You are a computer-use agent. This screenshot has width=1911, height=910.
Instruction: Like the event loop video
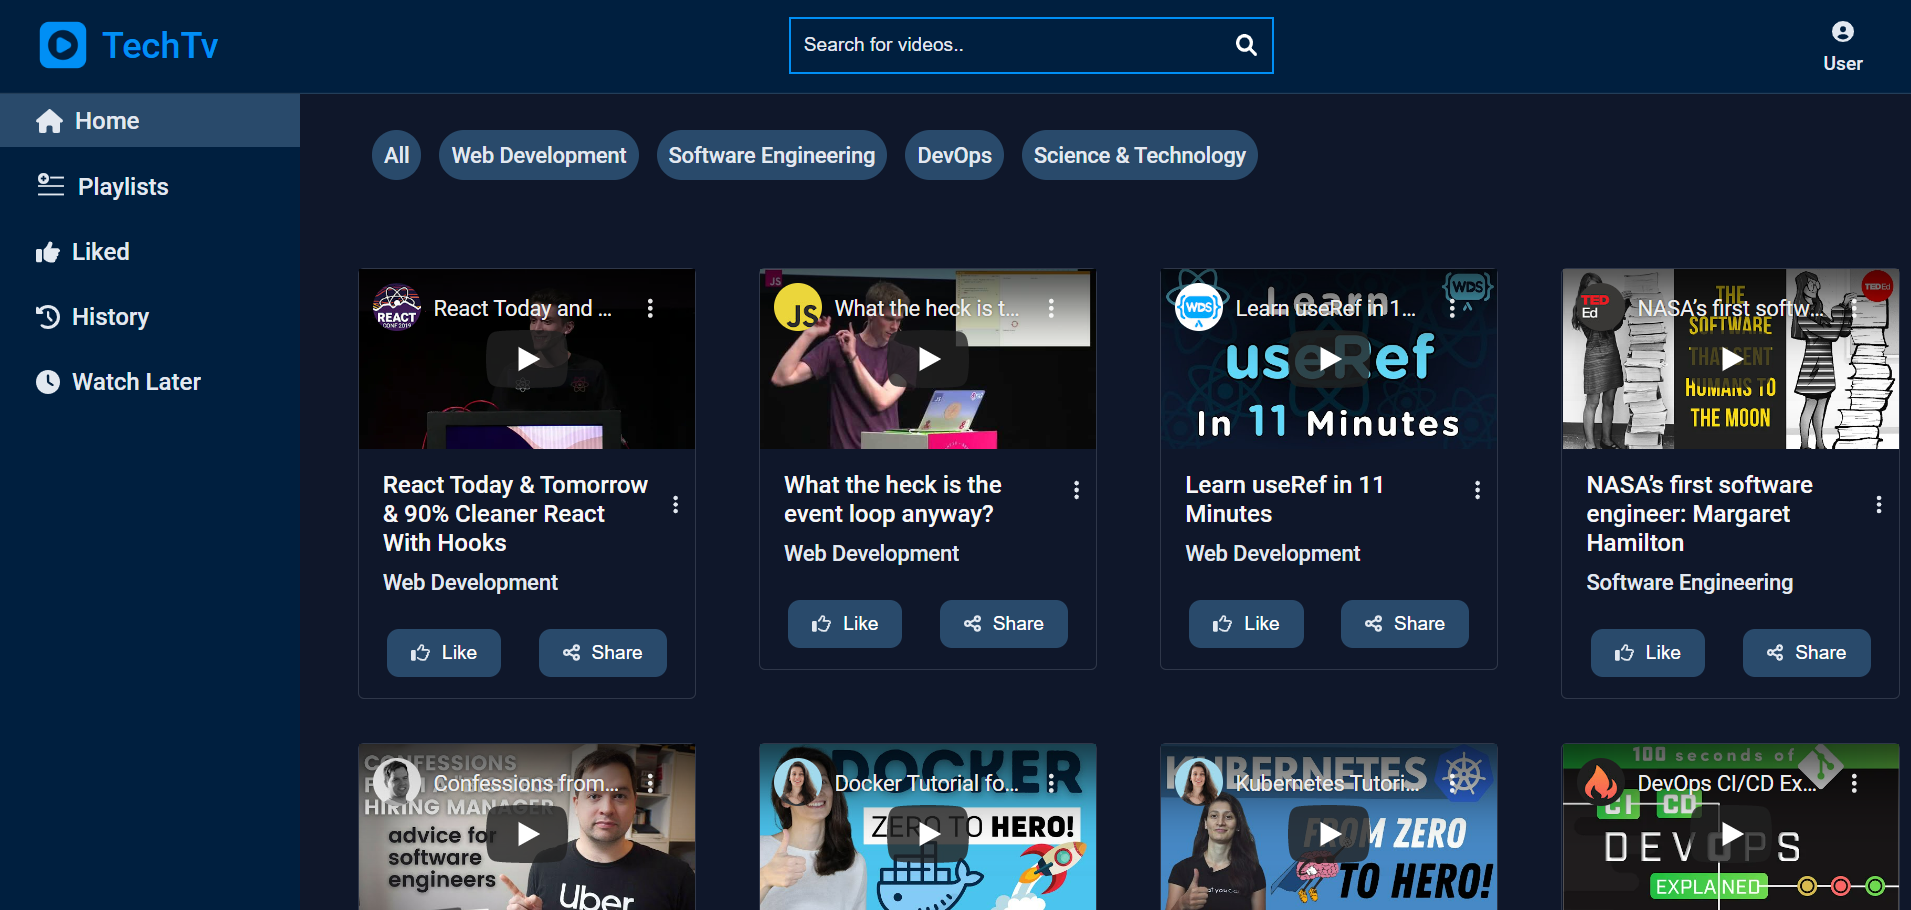(x=845, y=624)
